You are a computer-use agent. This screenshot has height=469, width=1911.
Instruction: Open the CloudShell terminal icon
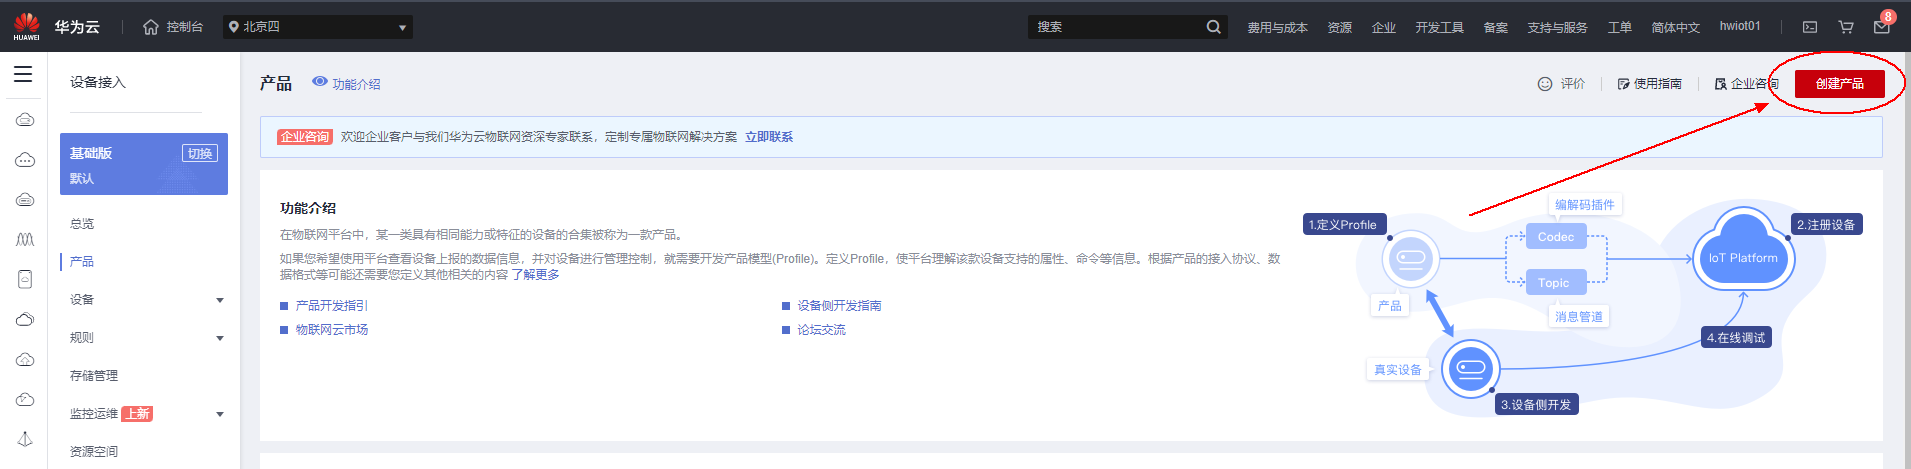(x=1810, y=27)
